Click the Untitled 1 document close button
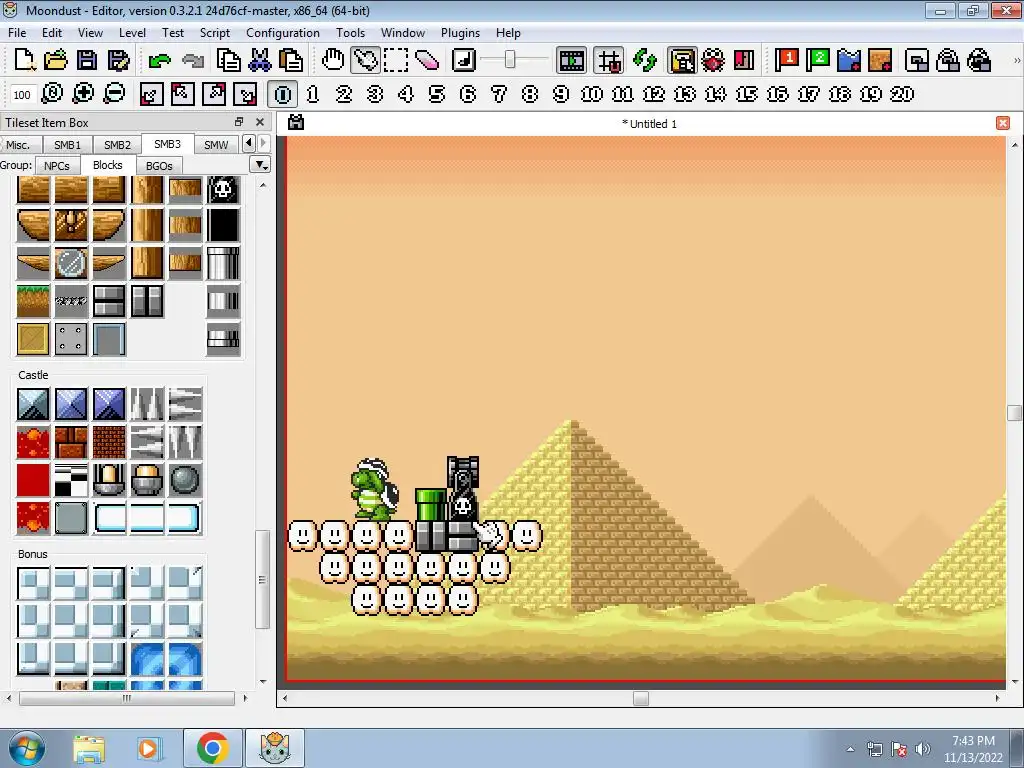Viewport: 1024px width, 768px height. pyautogui.click(x=1003, y=123)
